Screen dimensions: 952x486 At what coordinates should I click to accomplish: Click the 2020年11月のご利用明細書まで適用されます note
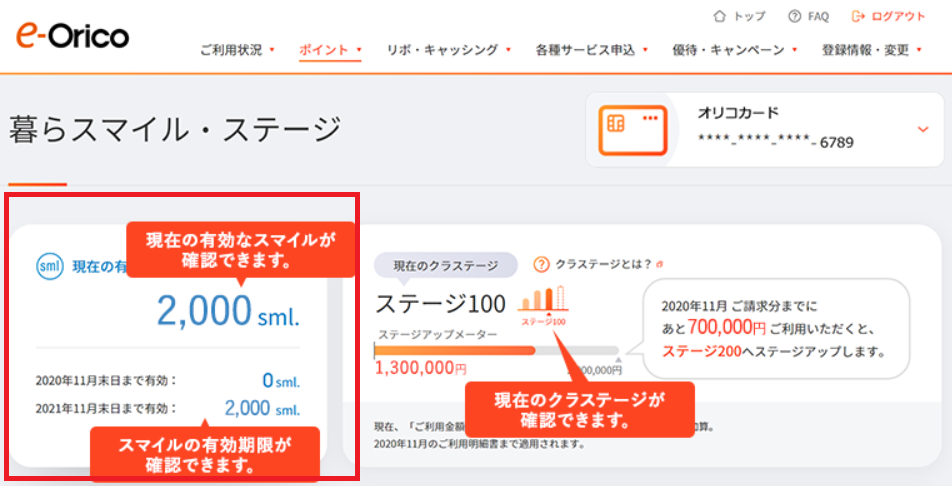click(x=479, y=444)
